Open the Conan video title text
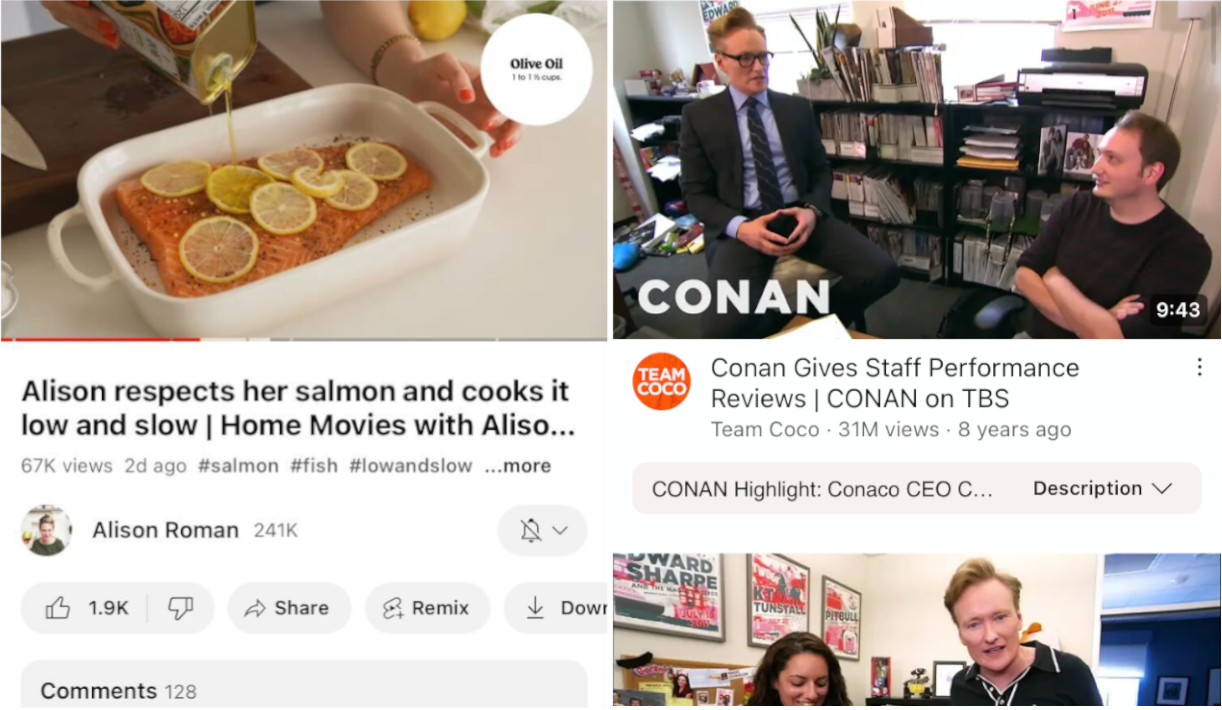 click(x=895, y=383)
